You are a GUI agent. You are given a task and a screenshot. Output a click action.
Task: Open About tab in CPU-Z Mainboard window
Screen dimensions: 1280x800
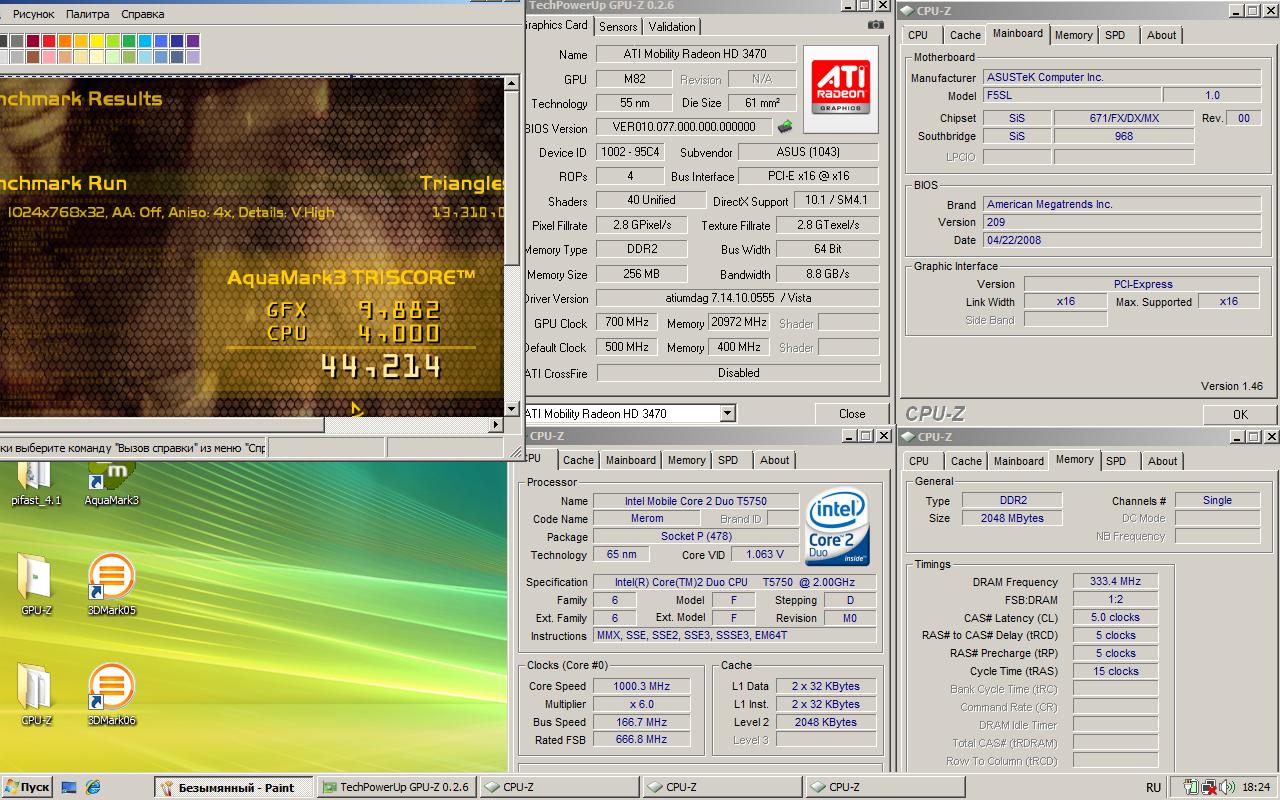click(1161, 35)
